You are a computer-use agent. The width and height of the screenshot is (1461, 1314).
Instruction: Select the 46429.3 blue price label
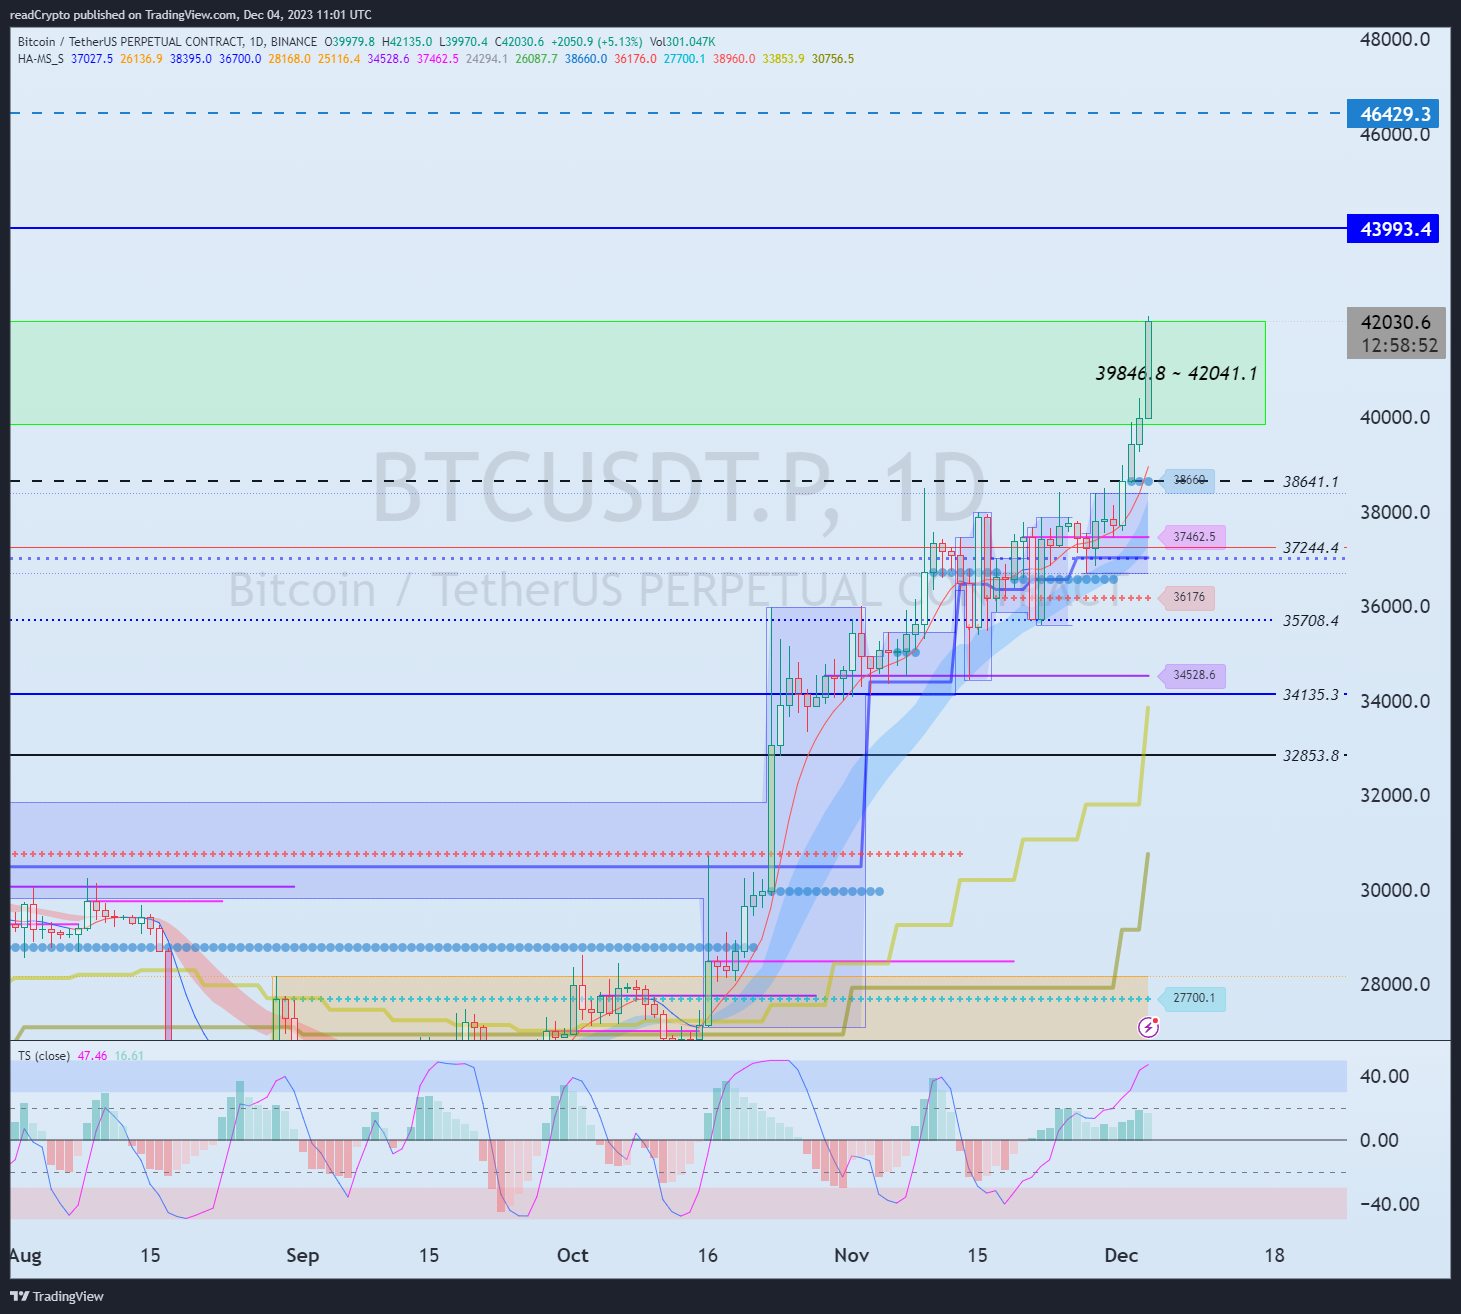(1393, 114)
